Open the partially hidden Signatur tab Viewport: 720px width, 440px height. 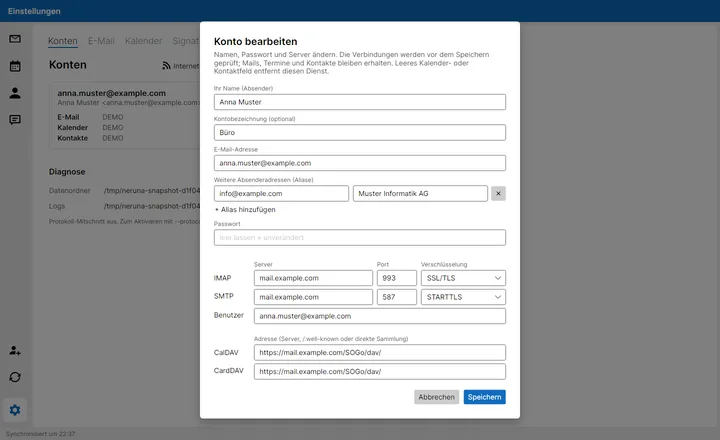[x=186, y=41]
